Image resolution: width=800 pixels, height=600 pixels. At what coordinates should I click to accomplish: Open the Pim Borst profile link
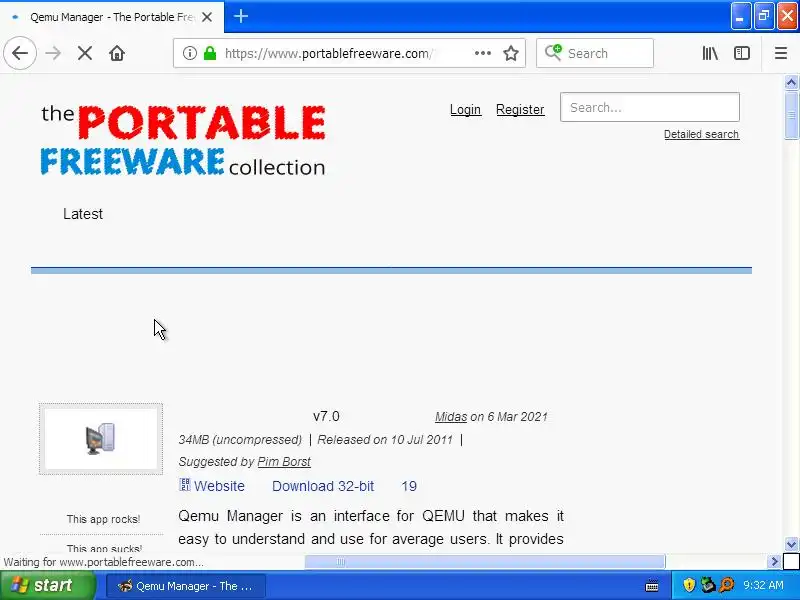(284, 462)
